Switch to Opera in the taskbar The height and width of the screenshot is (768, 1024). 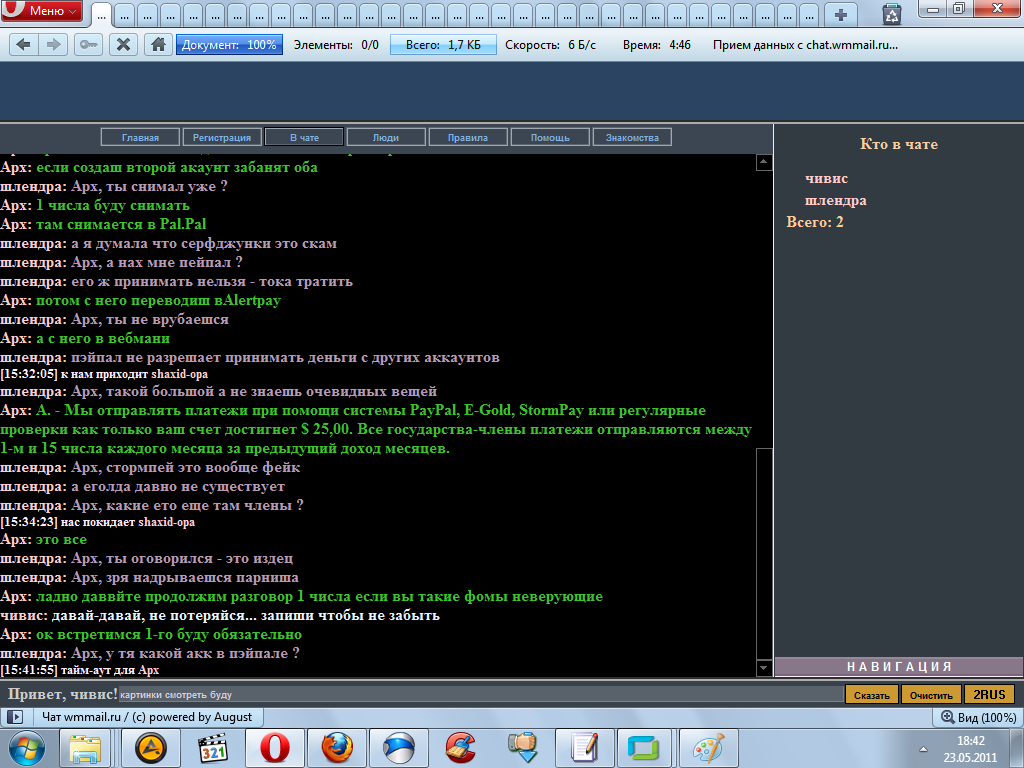pos(275,748)
